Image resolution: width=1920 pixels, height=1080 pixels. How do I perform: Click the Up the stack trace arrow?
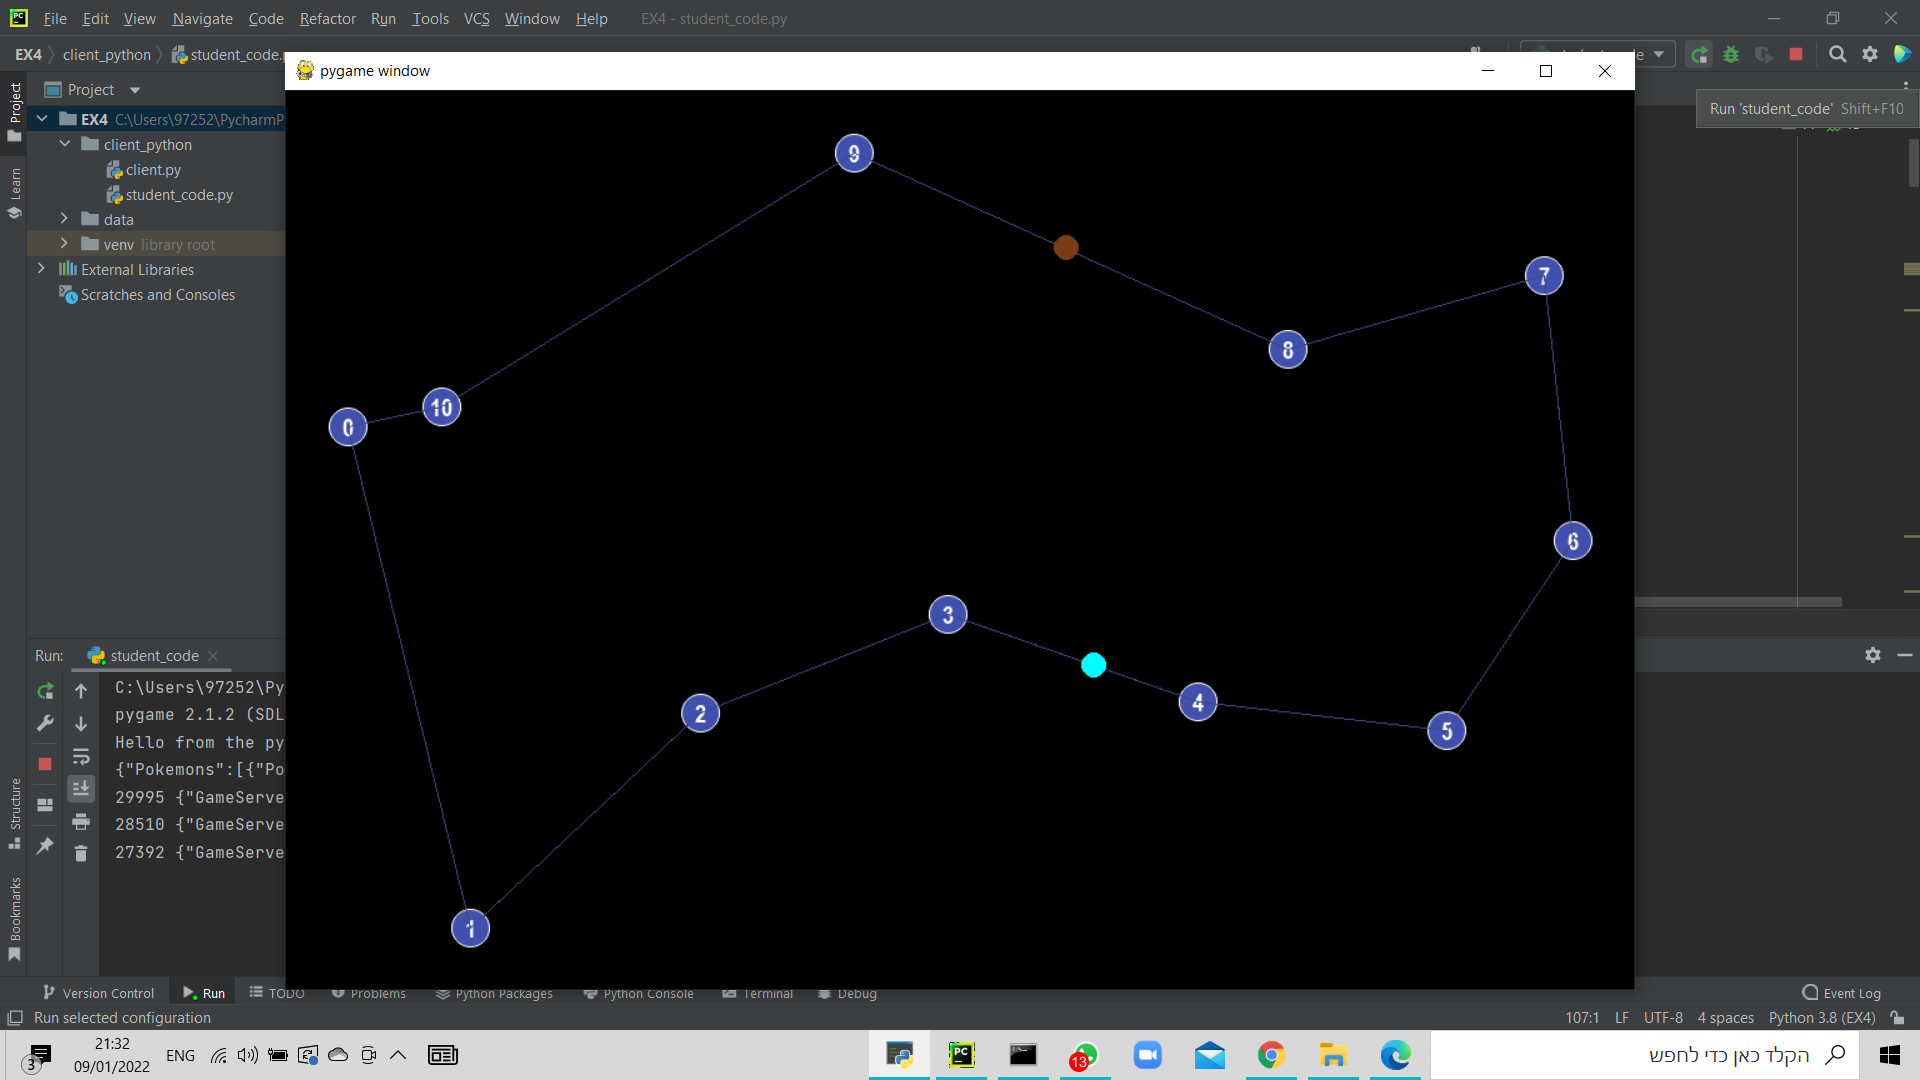81,691
